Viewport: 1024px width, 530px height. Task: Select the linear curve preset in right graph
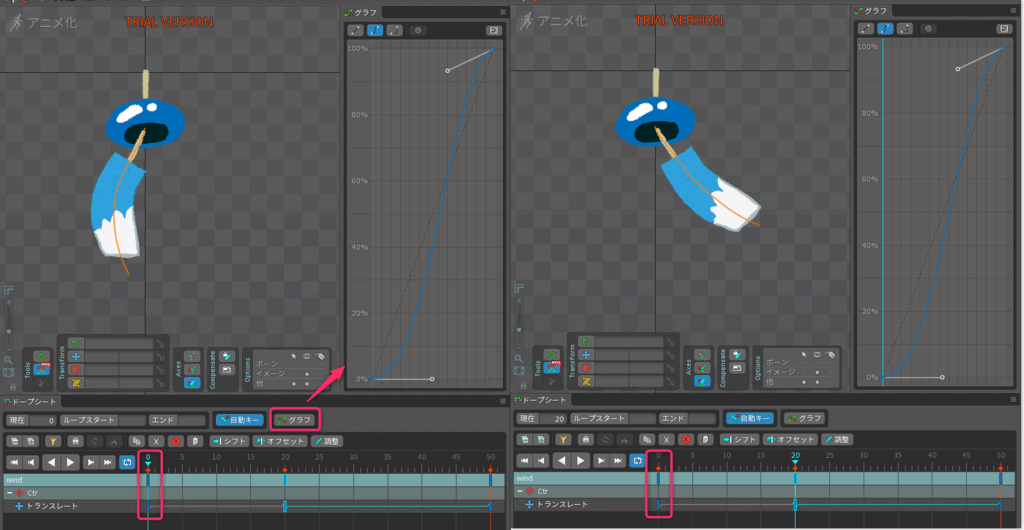coord(866,29)
